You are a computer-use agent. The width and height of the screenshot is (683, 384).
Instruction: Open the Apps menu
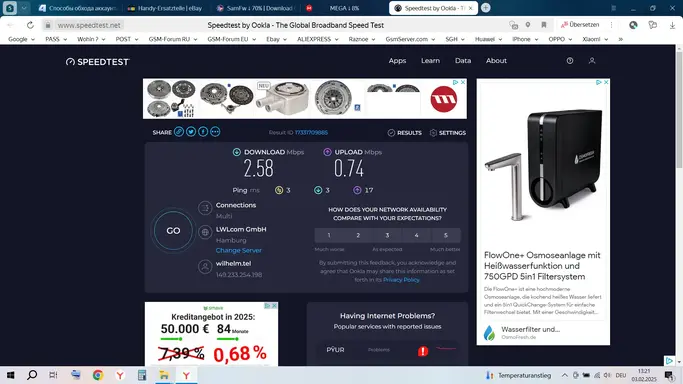[x=397, y=61]
